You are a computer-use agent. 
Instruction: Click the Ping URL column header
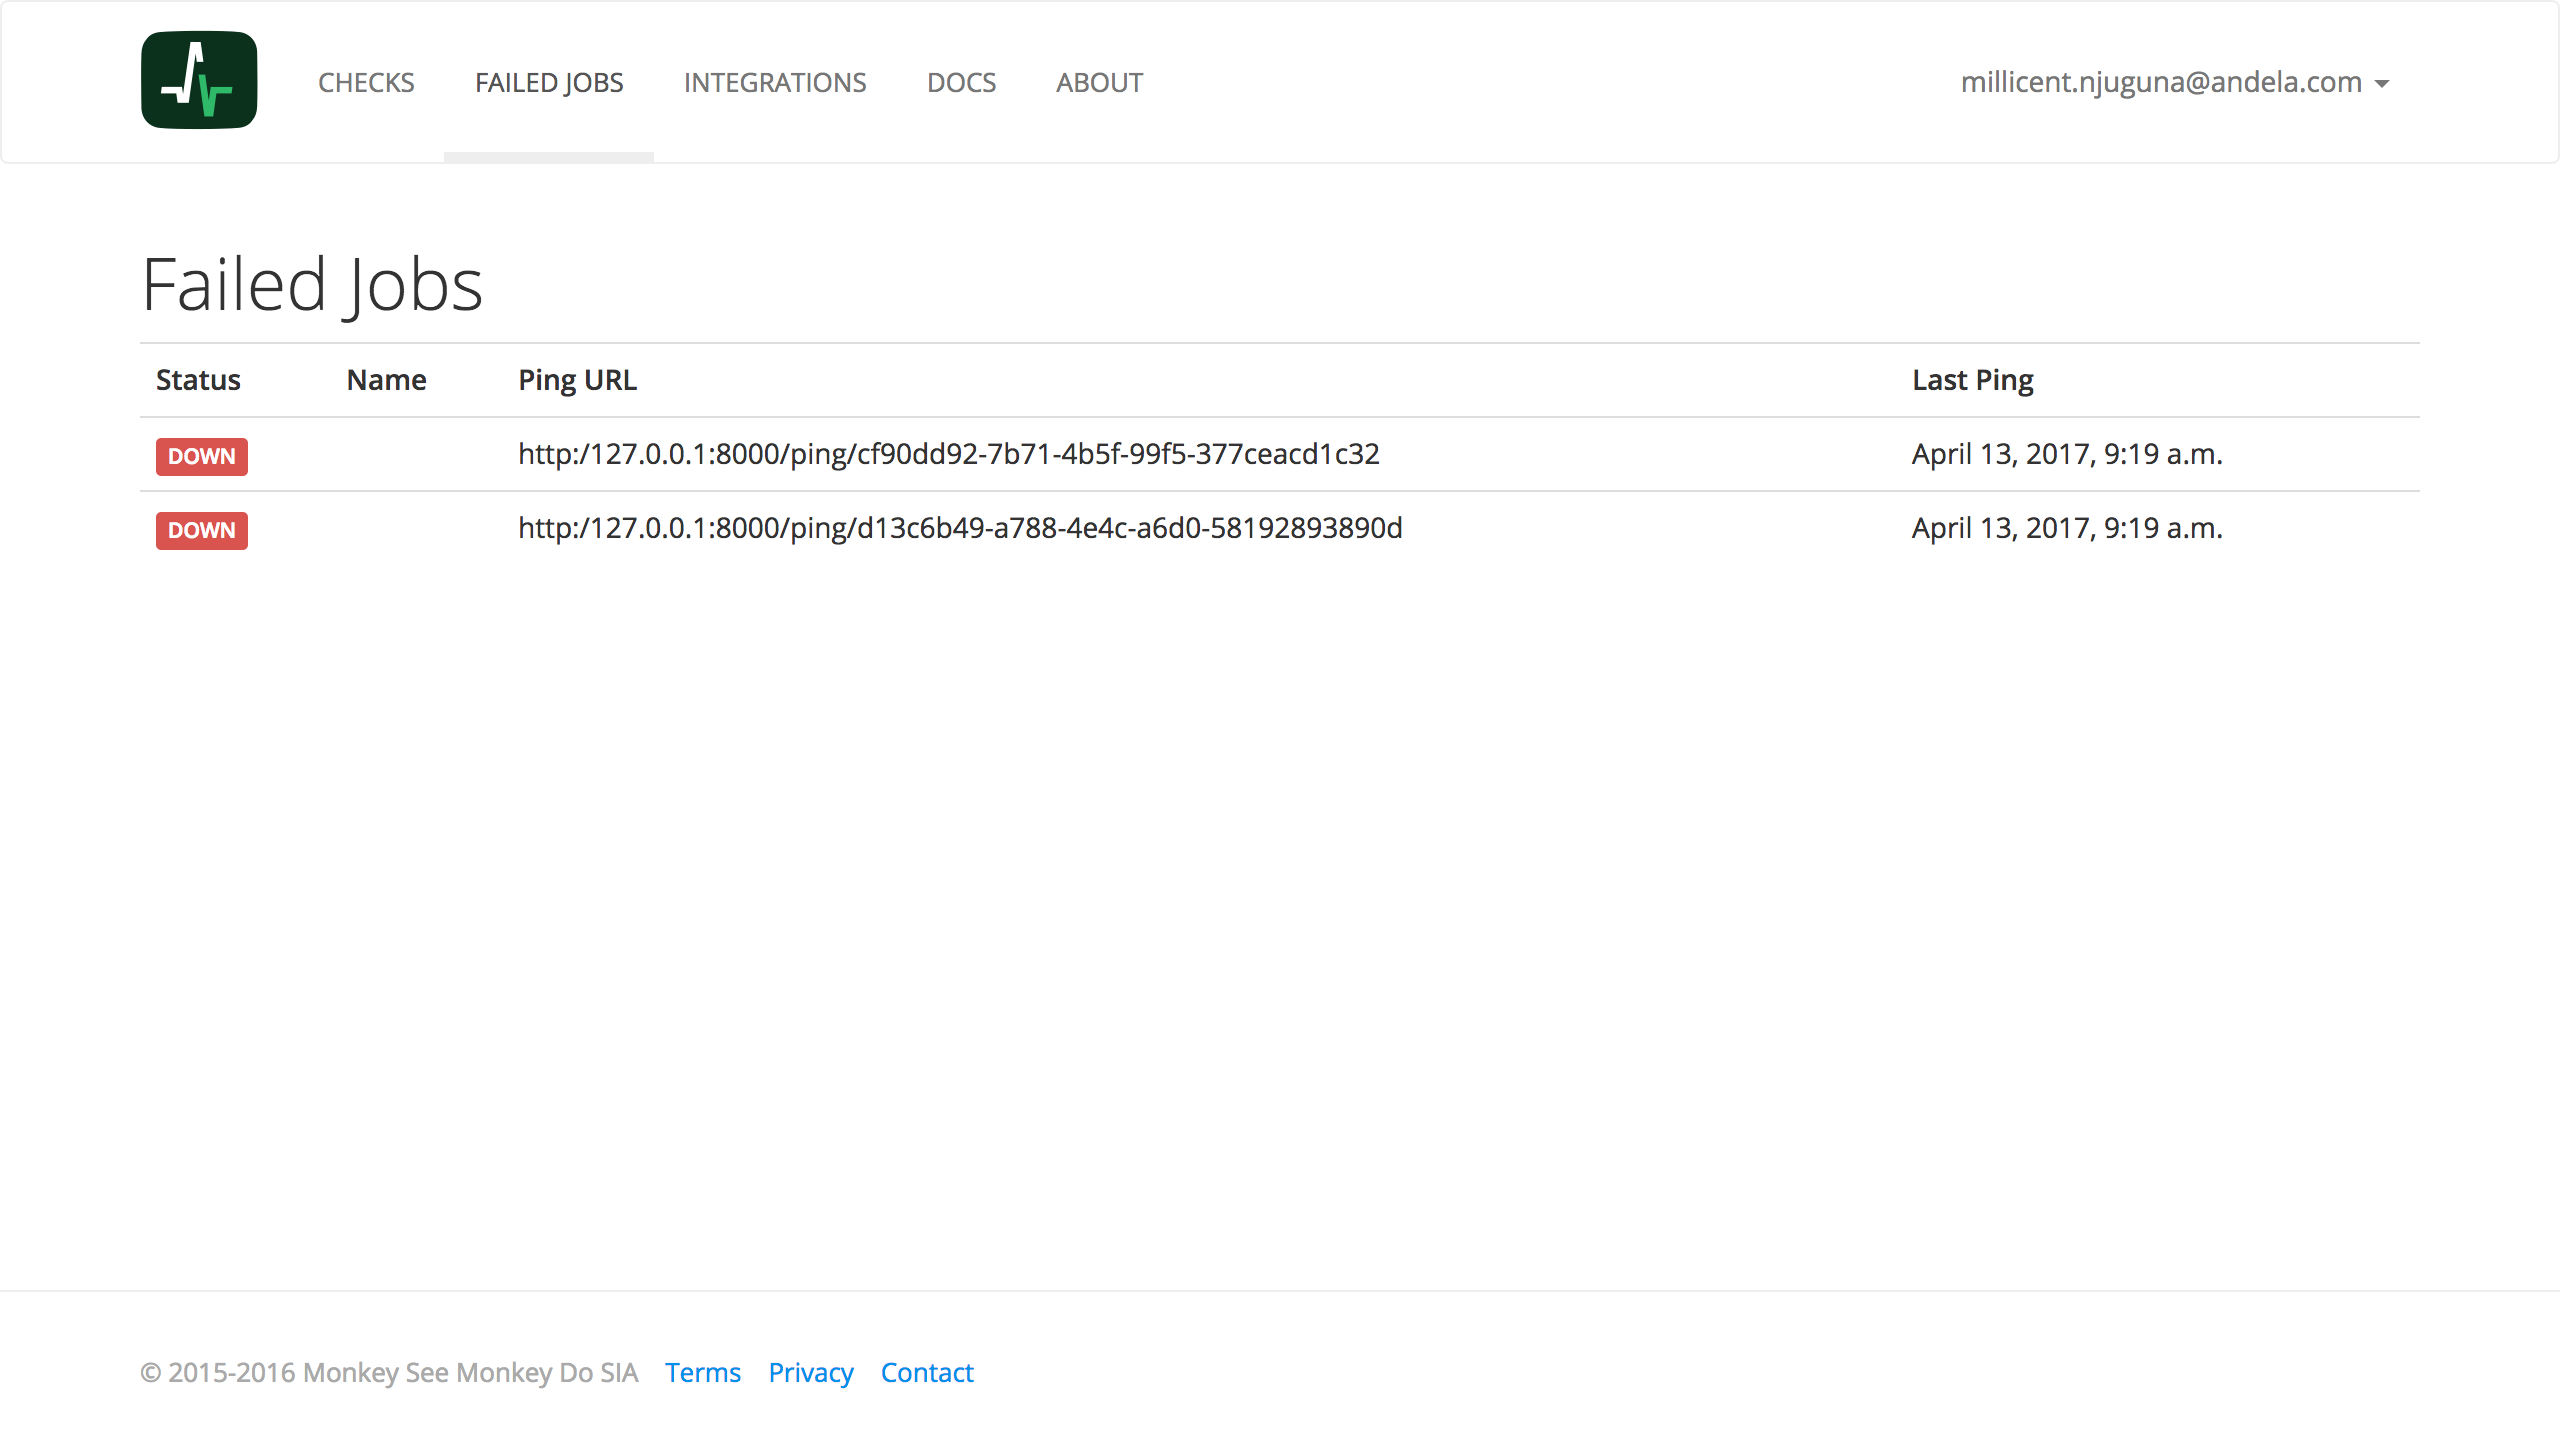coord(577,380)
